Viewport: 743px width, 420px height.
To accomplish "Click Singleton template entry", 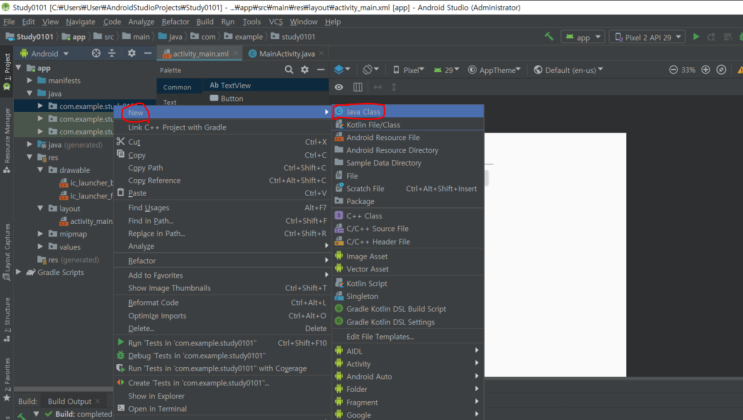I will [408, 296].
